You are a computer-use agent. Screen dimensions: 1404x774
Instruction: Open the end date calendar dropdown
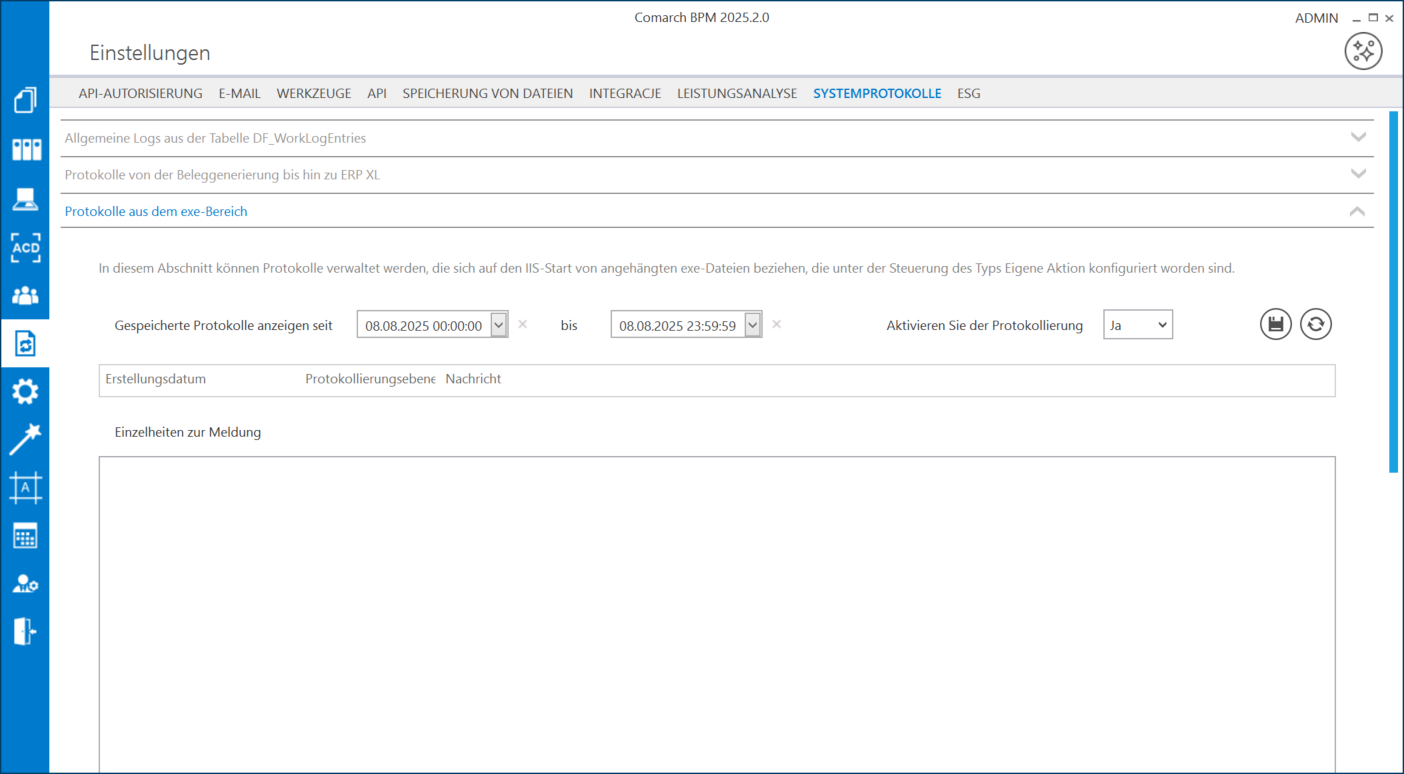point(753,325)
